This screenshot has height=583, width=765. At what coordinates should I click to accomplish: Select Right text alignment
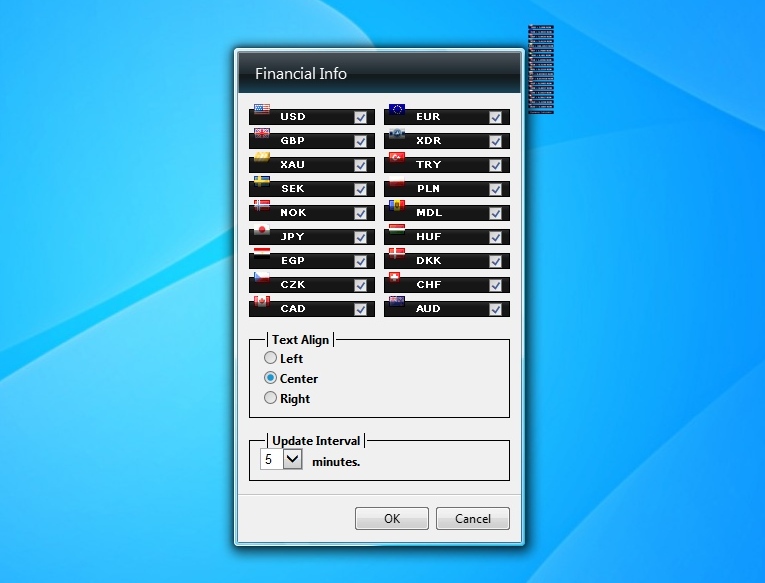point(270,398)
